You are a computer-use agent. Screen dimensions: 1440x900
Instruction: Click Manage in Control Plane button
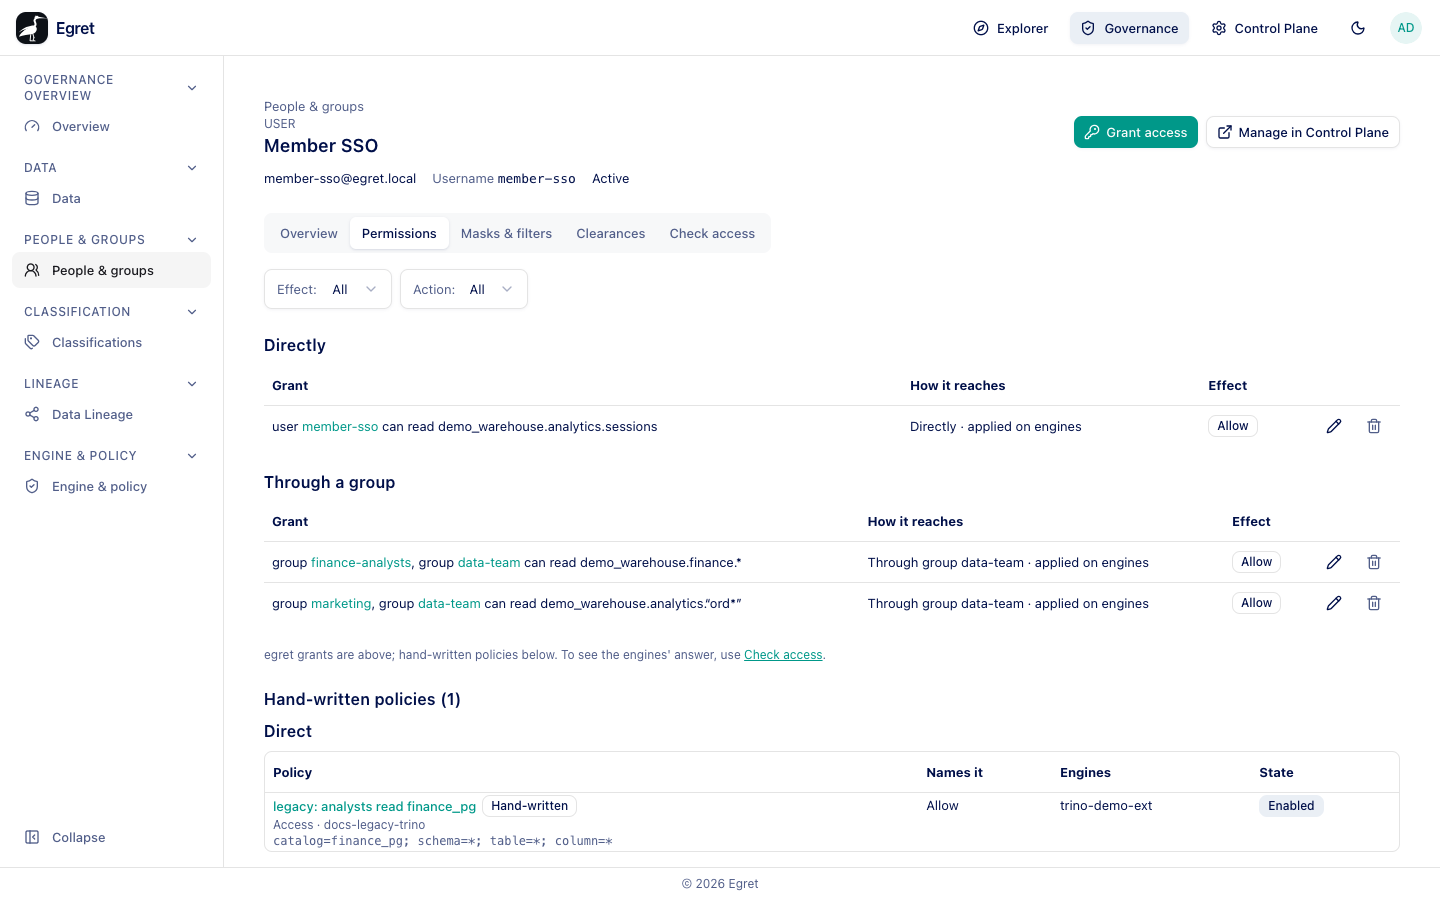click(1303, 132)
